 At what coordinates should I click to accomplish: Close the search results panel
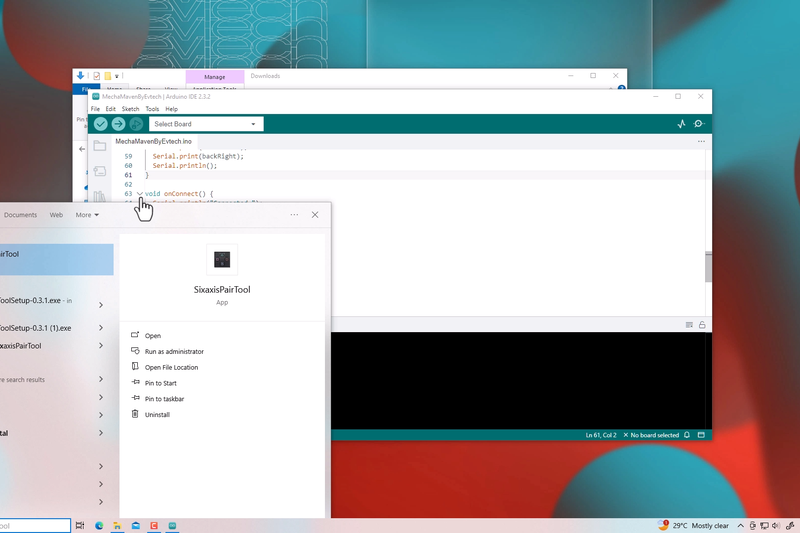coord(315,215)
